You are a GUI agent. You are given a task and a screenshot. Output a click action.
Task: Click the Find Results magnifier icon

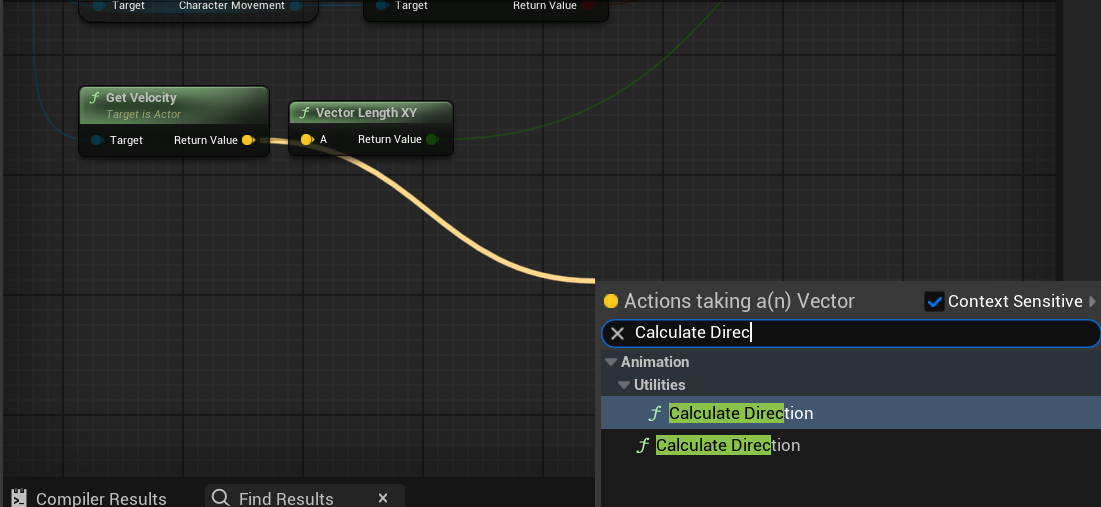tap(220, 498)
